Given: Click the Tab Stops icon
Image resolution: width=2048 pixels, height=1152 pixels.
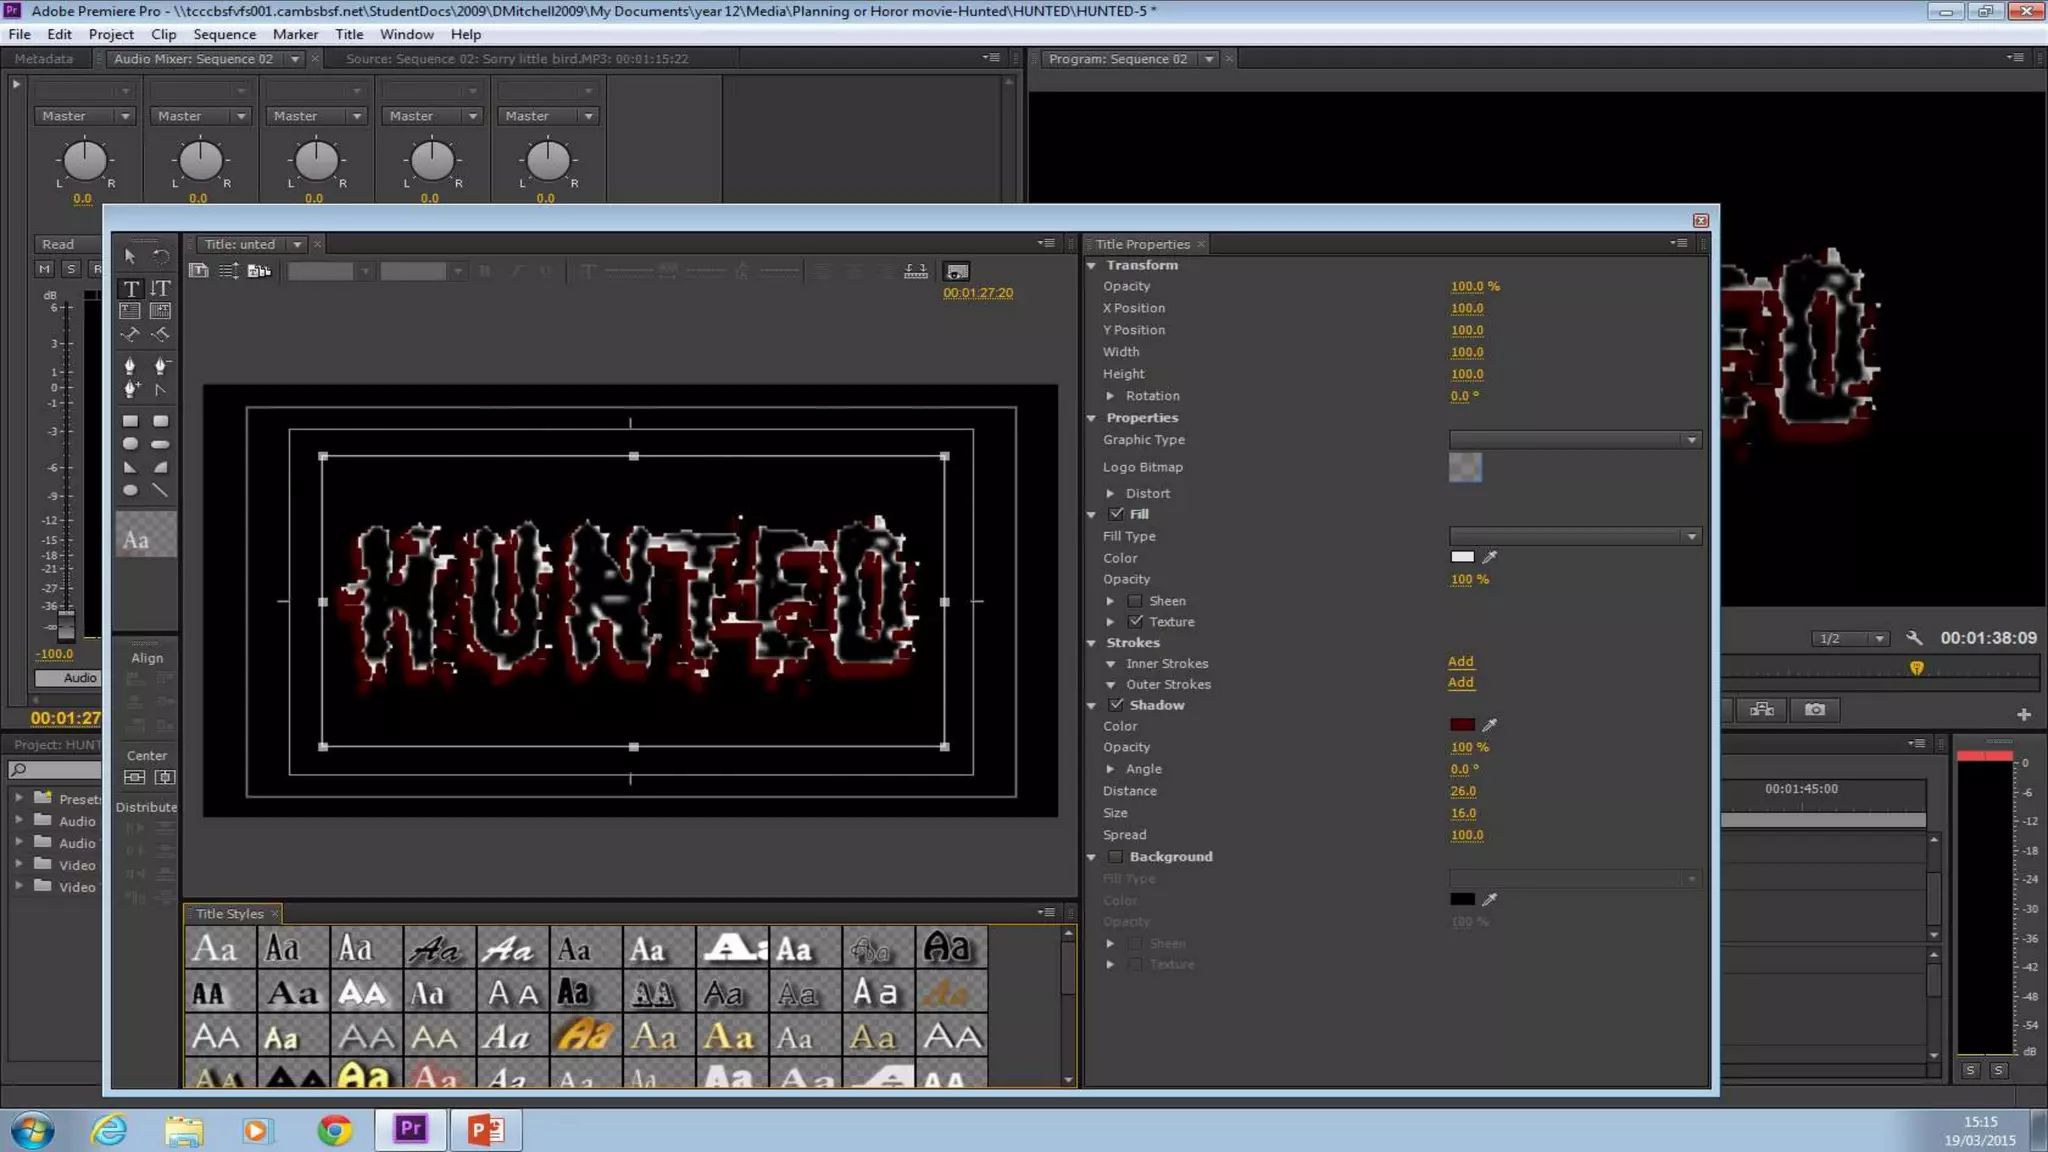Looking at the screenshot, I should pyautogui.click(x=915, y=271).
